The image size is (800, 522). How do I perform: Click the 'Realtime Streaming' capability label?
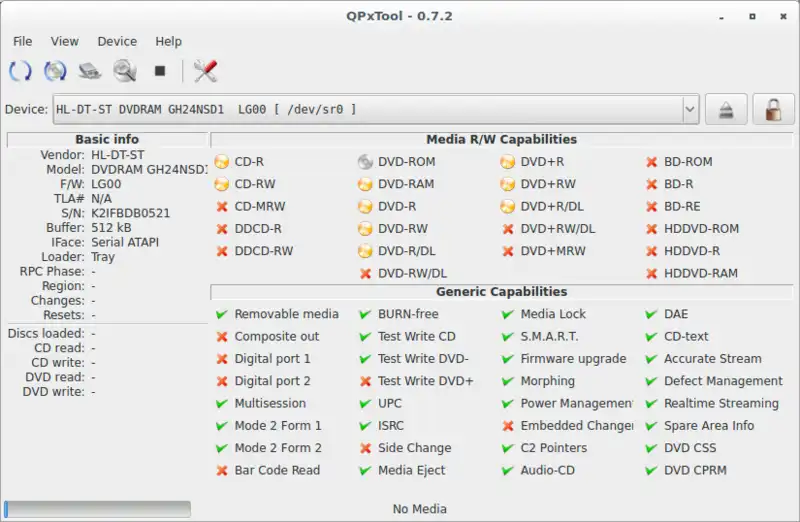(x=721, y=403)
